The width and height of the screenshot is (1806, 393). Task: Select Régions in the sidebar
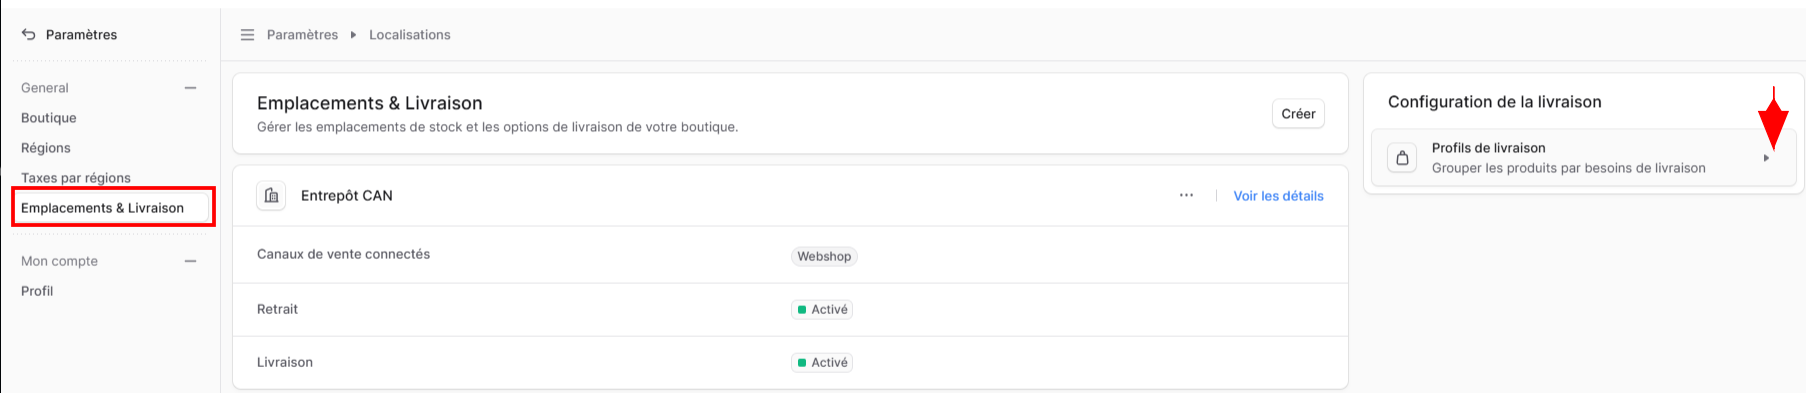[46, 148]
